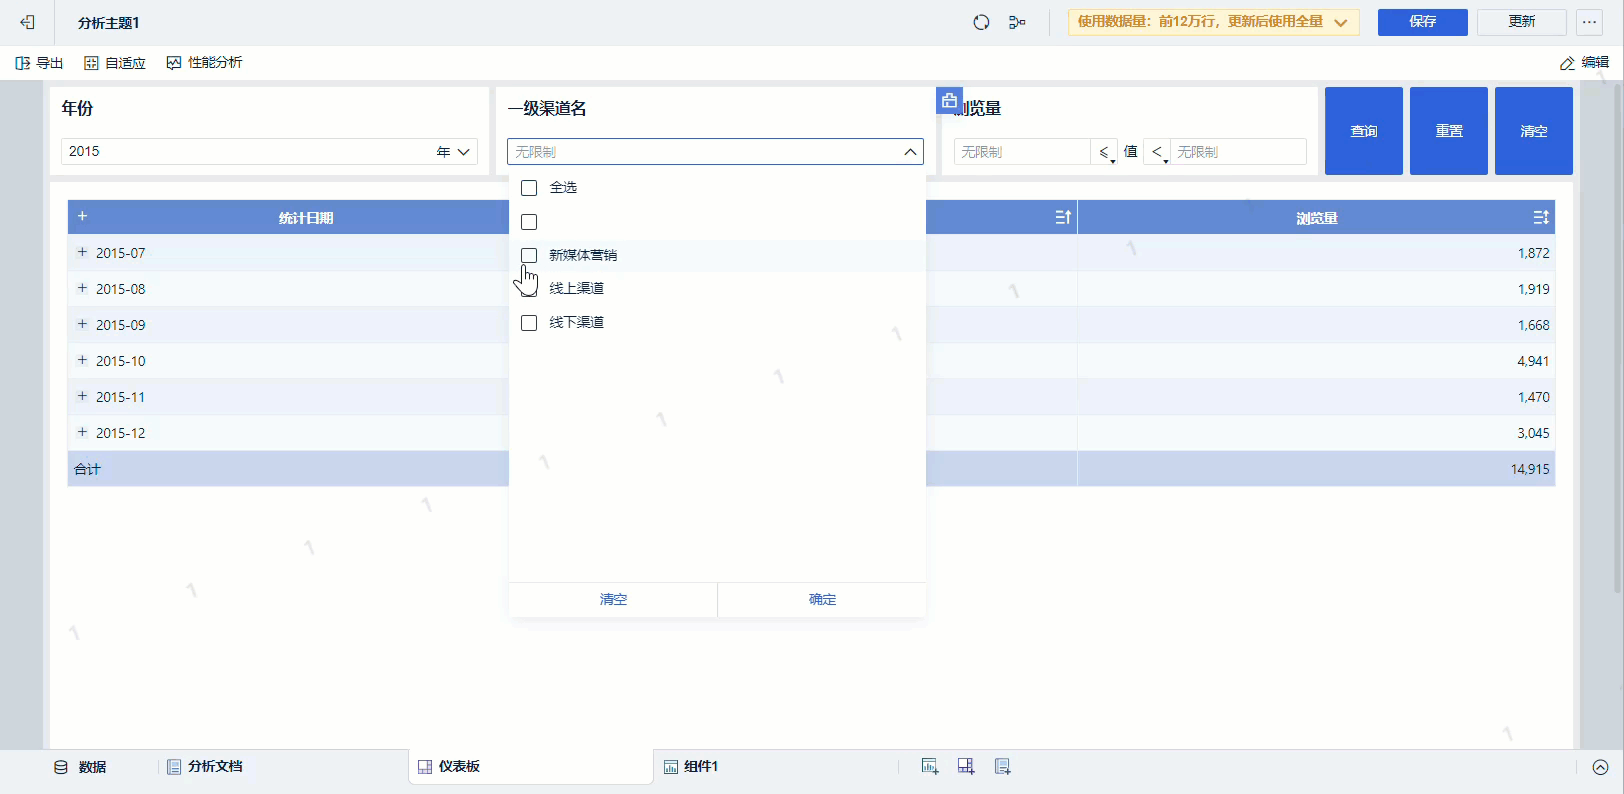This screenshot has height=794, width=1624.
Task: Expand the data usage notice dropdown
Action: pos(1340,22)
